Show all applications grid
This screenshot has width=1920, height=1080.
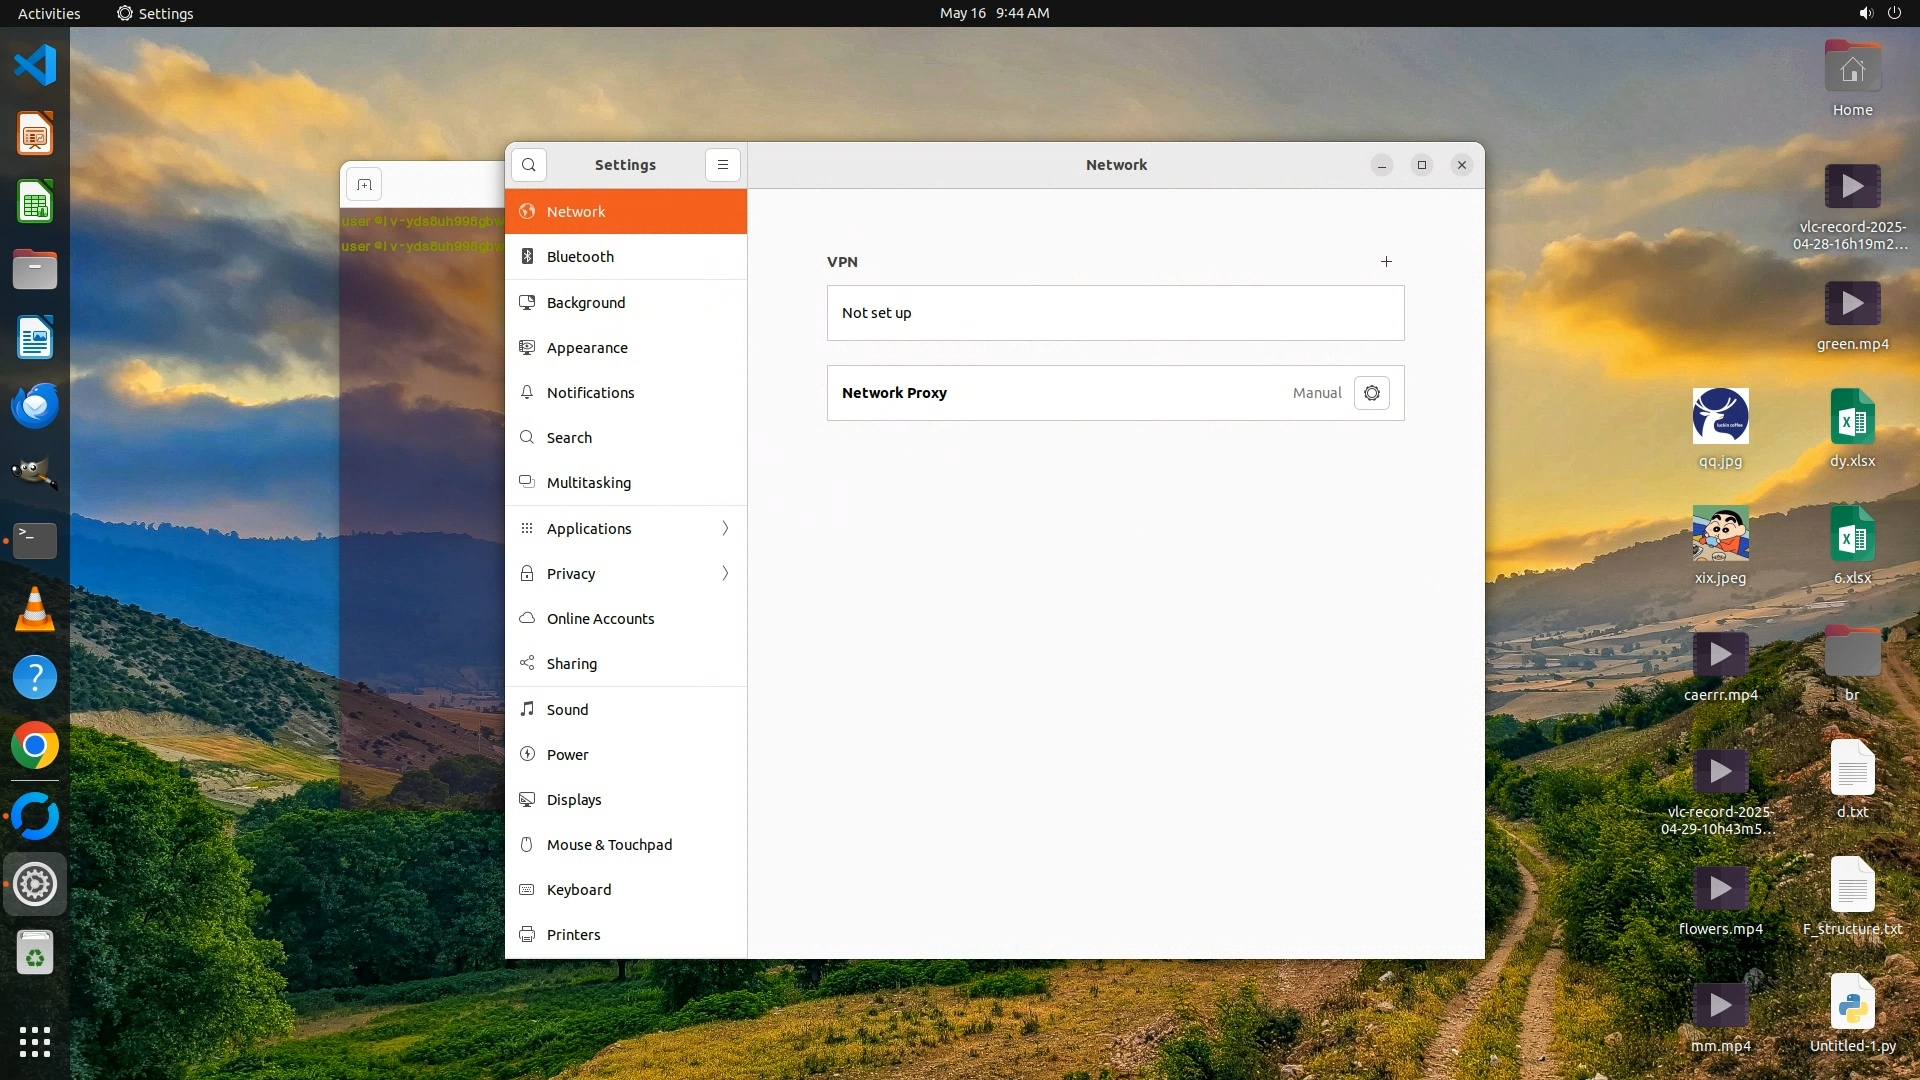tap(35, 1041)
